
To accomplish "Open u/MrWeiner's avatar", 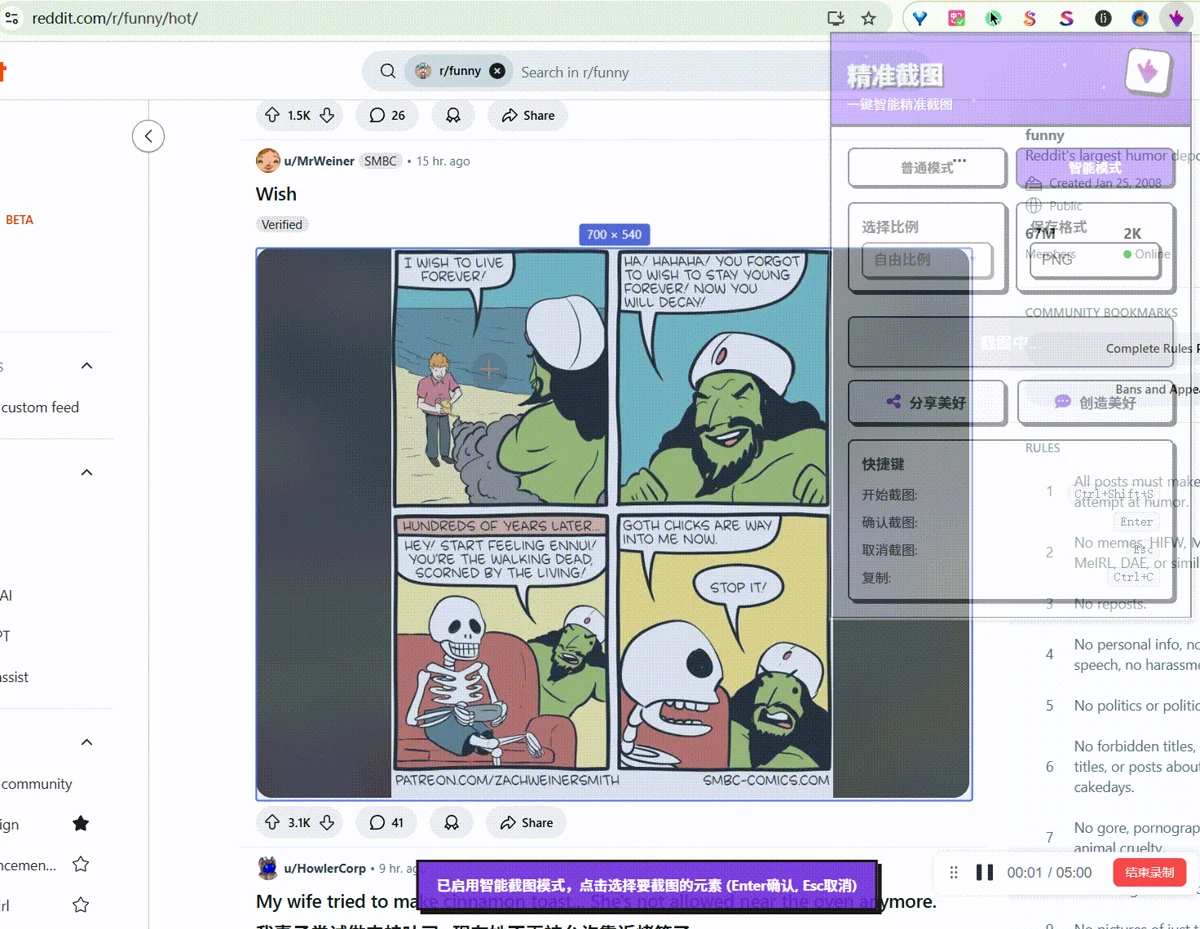I will click(268, 160).
